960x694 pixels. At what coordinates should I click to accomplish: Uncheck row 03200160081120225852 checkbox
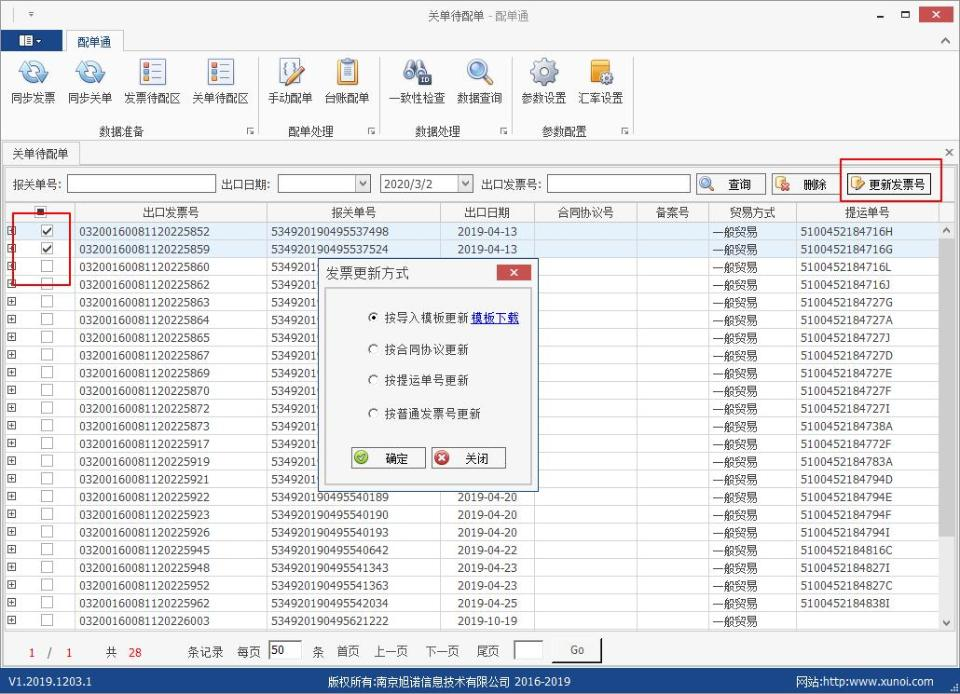(x=47, y=231)
